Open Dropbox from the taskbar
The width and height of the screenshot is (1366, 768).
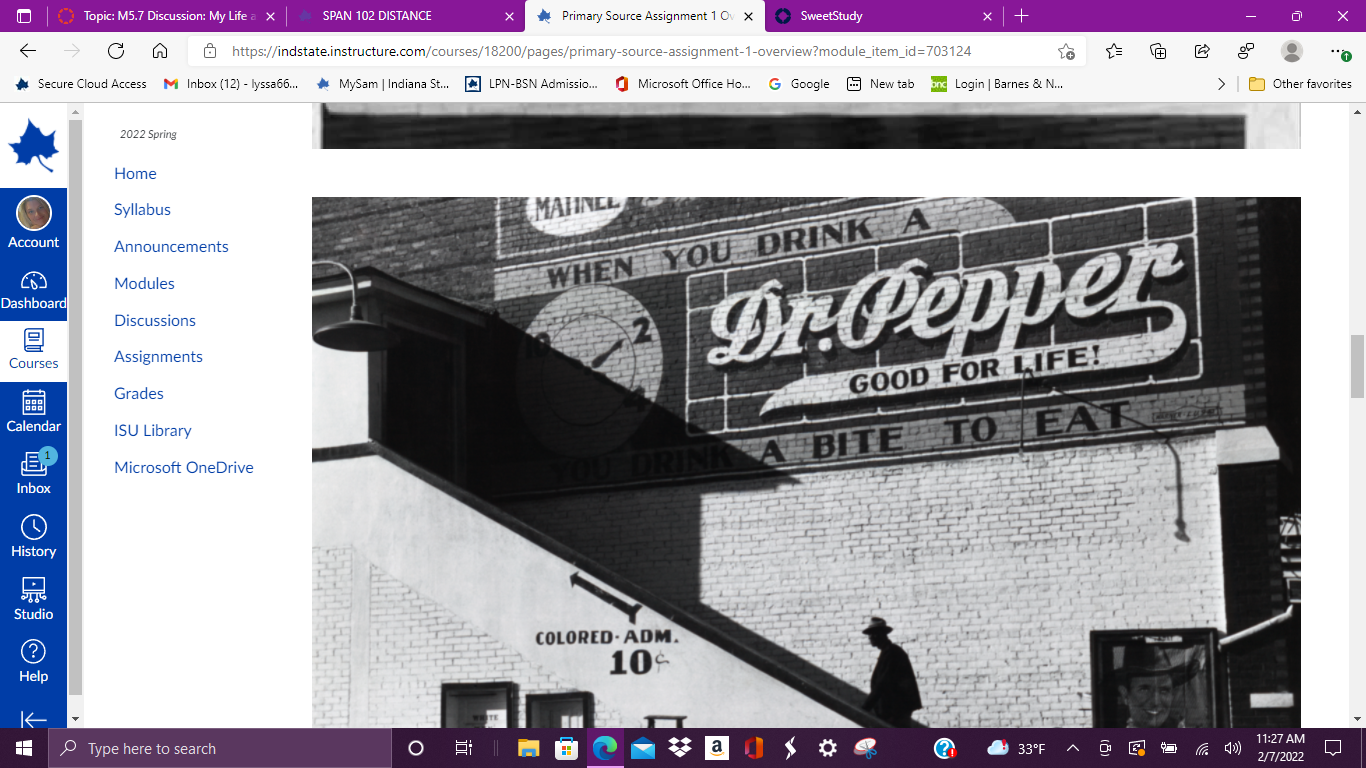tap(680, 748)
